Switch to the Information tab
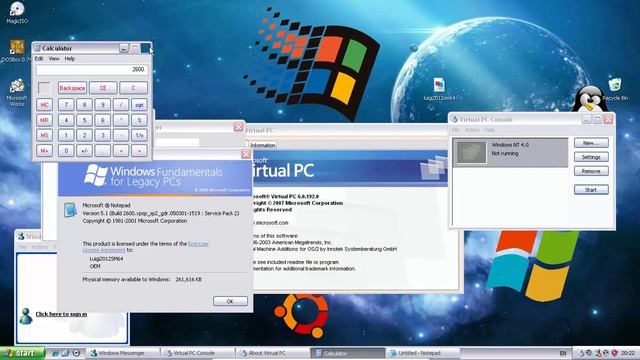The width and height of the screenshot is (640, 360). (x=262, y=145)
